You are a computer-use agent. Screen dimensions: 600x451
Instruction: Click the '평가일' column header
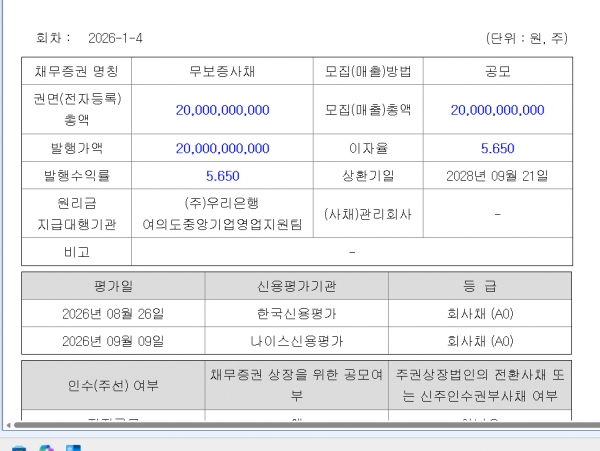tap(113, 286)
